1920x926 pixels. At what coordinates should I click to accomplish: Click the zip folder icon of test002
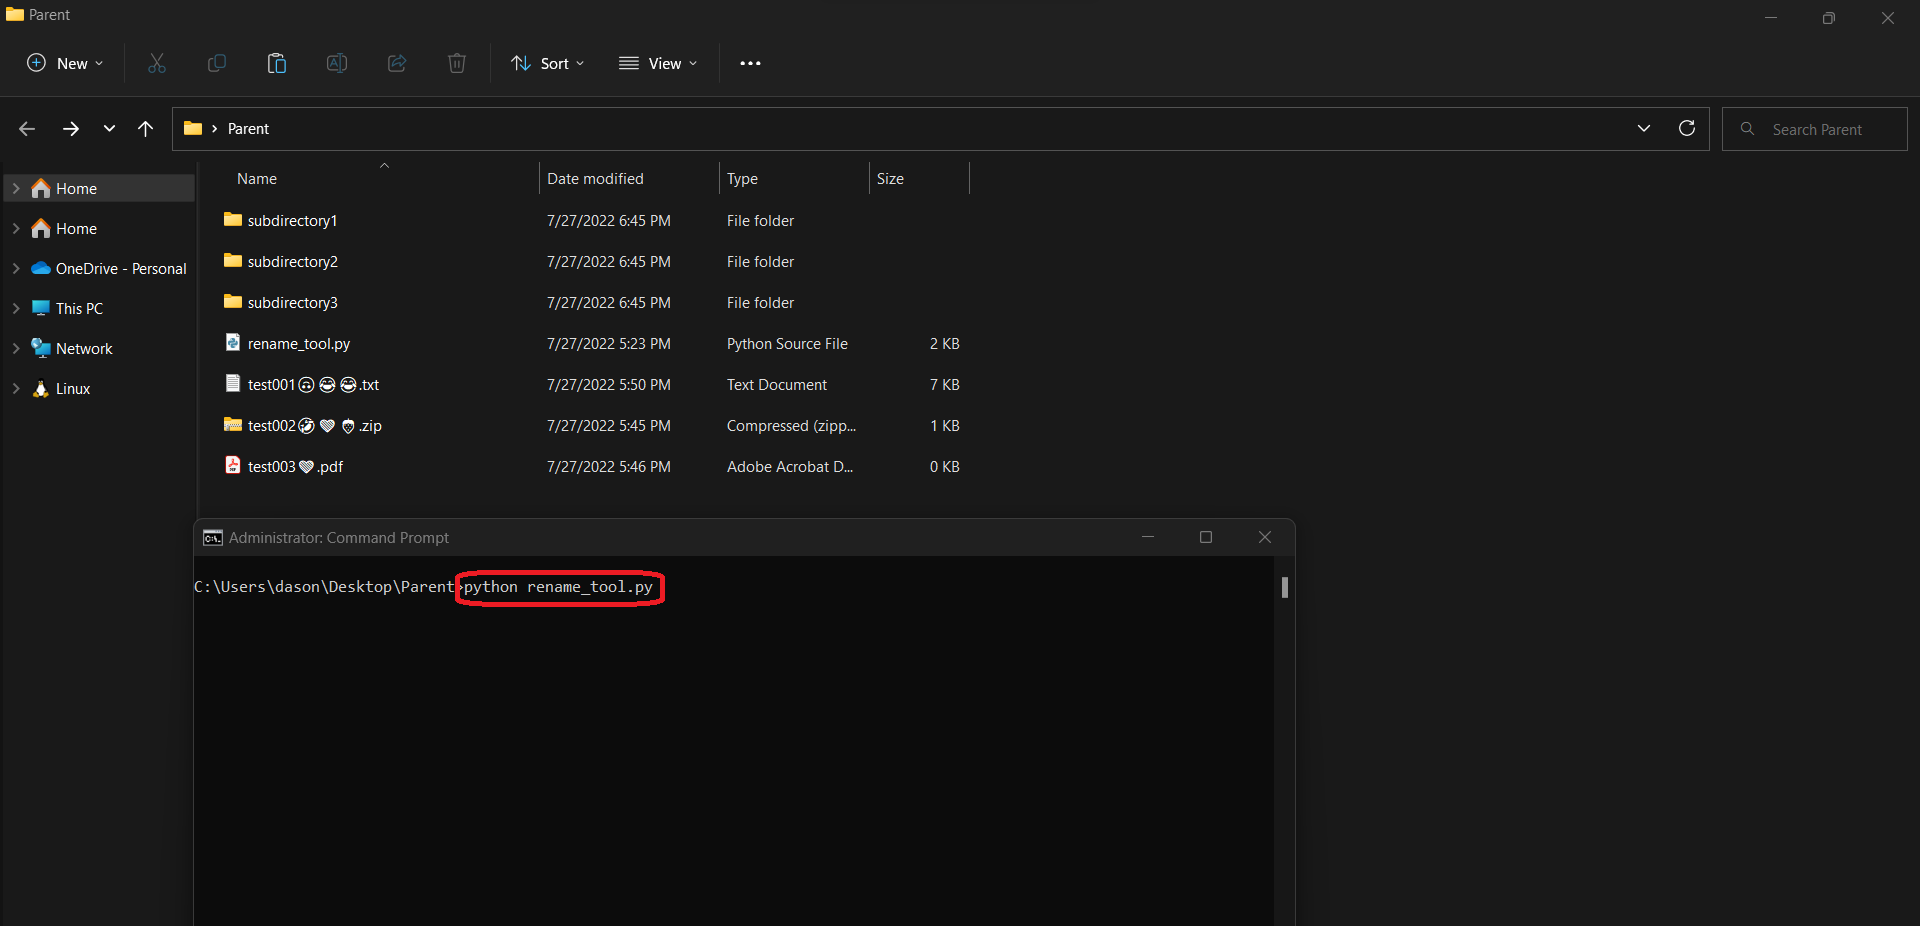coord(233,424)
